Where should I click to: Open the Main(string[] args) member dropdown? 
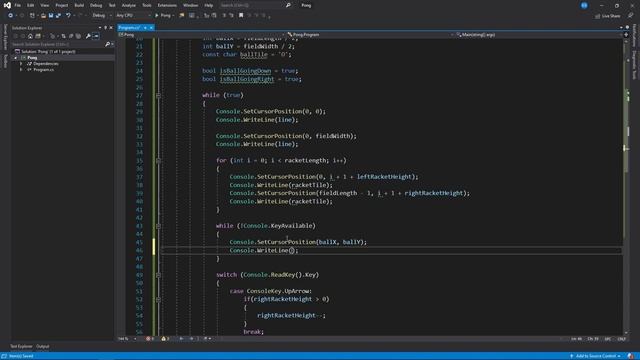pyautogui.click(x=539, y=35)
